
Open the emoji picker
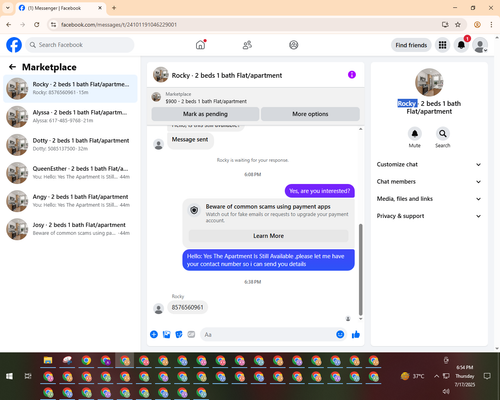[340, 334]
